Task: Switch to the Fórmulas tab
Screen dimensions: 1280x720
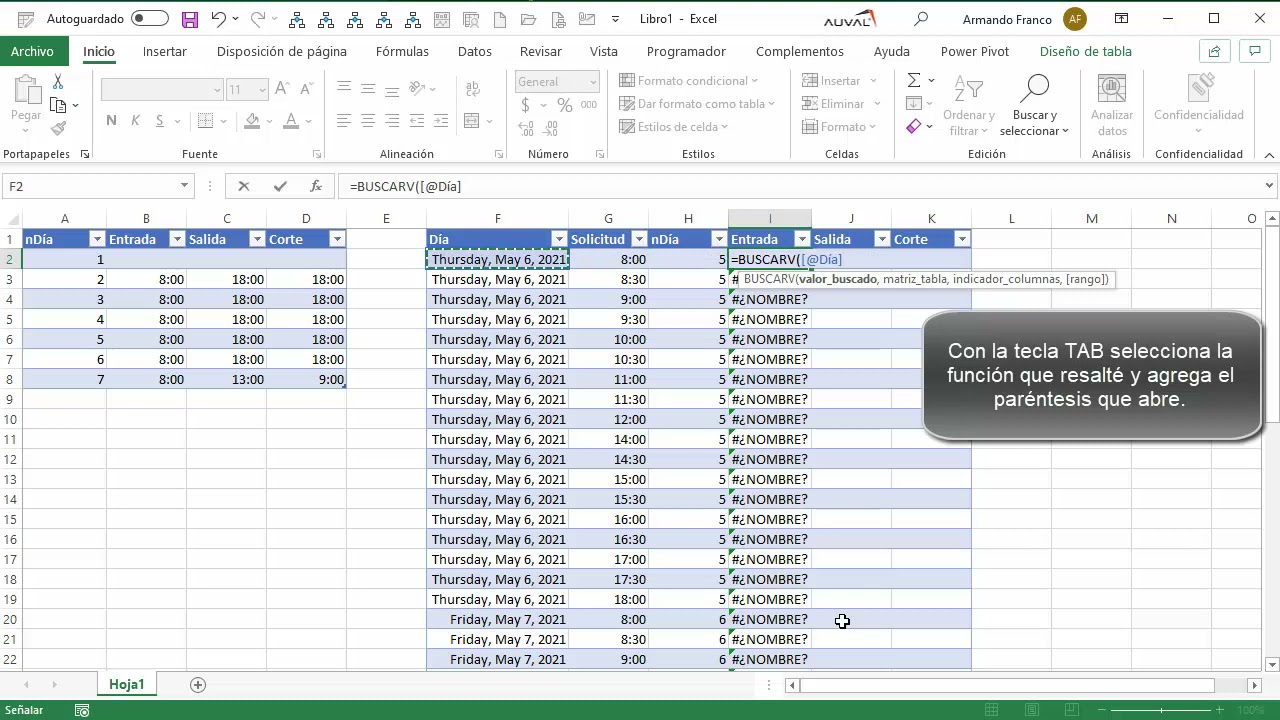Action: click(x=402, y=52)
